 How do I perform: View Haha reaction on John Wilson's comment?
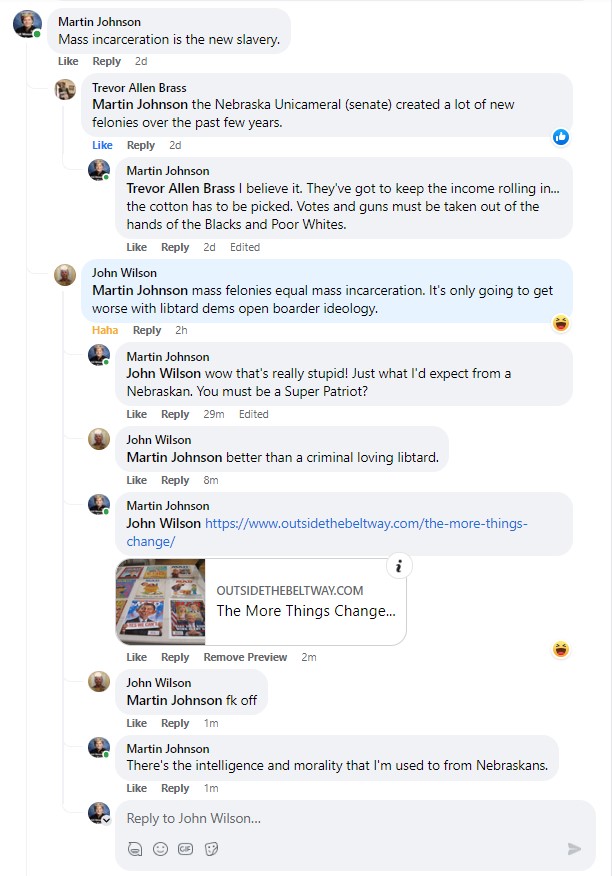click(x=561, y=323)
